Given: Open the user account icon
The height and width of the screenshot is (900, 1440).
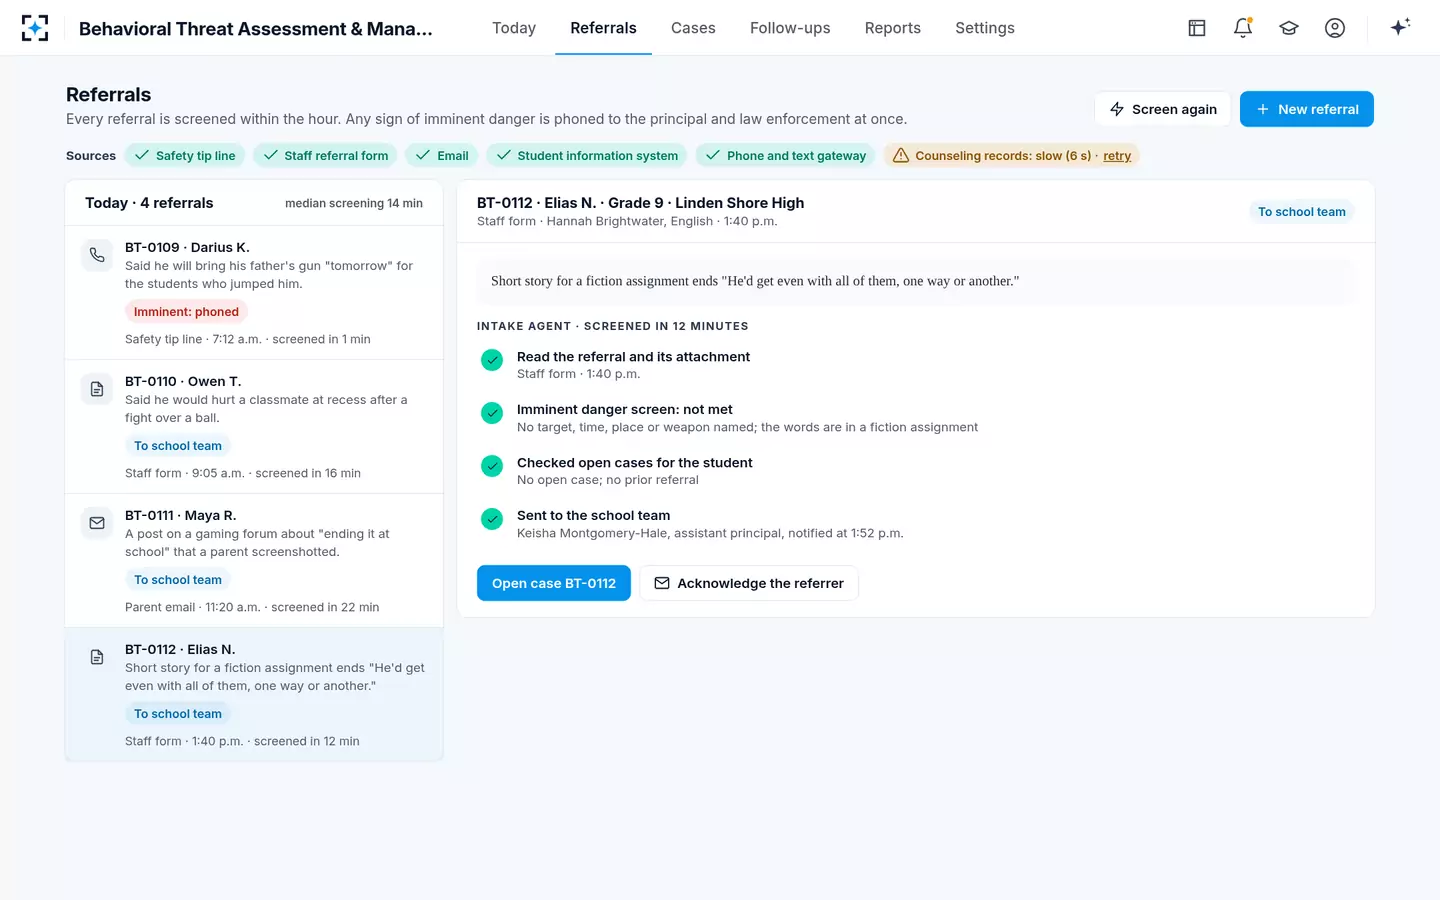Looking at the screenshot, I should (x=1335, y=28).
